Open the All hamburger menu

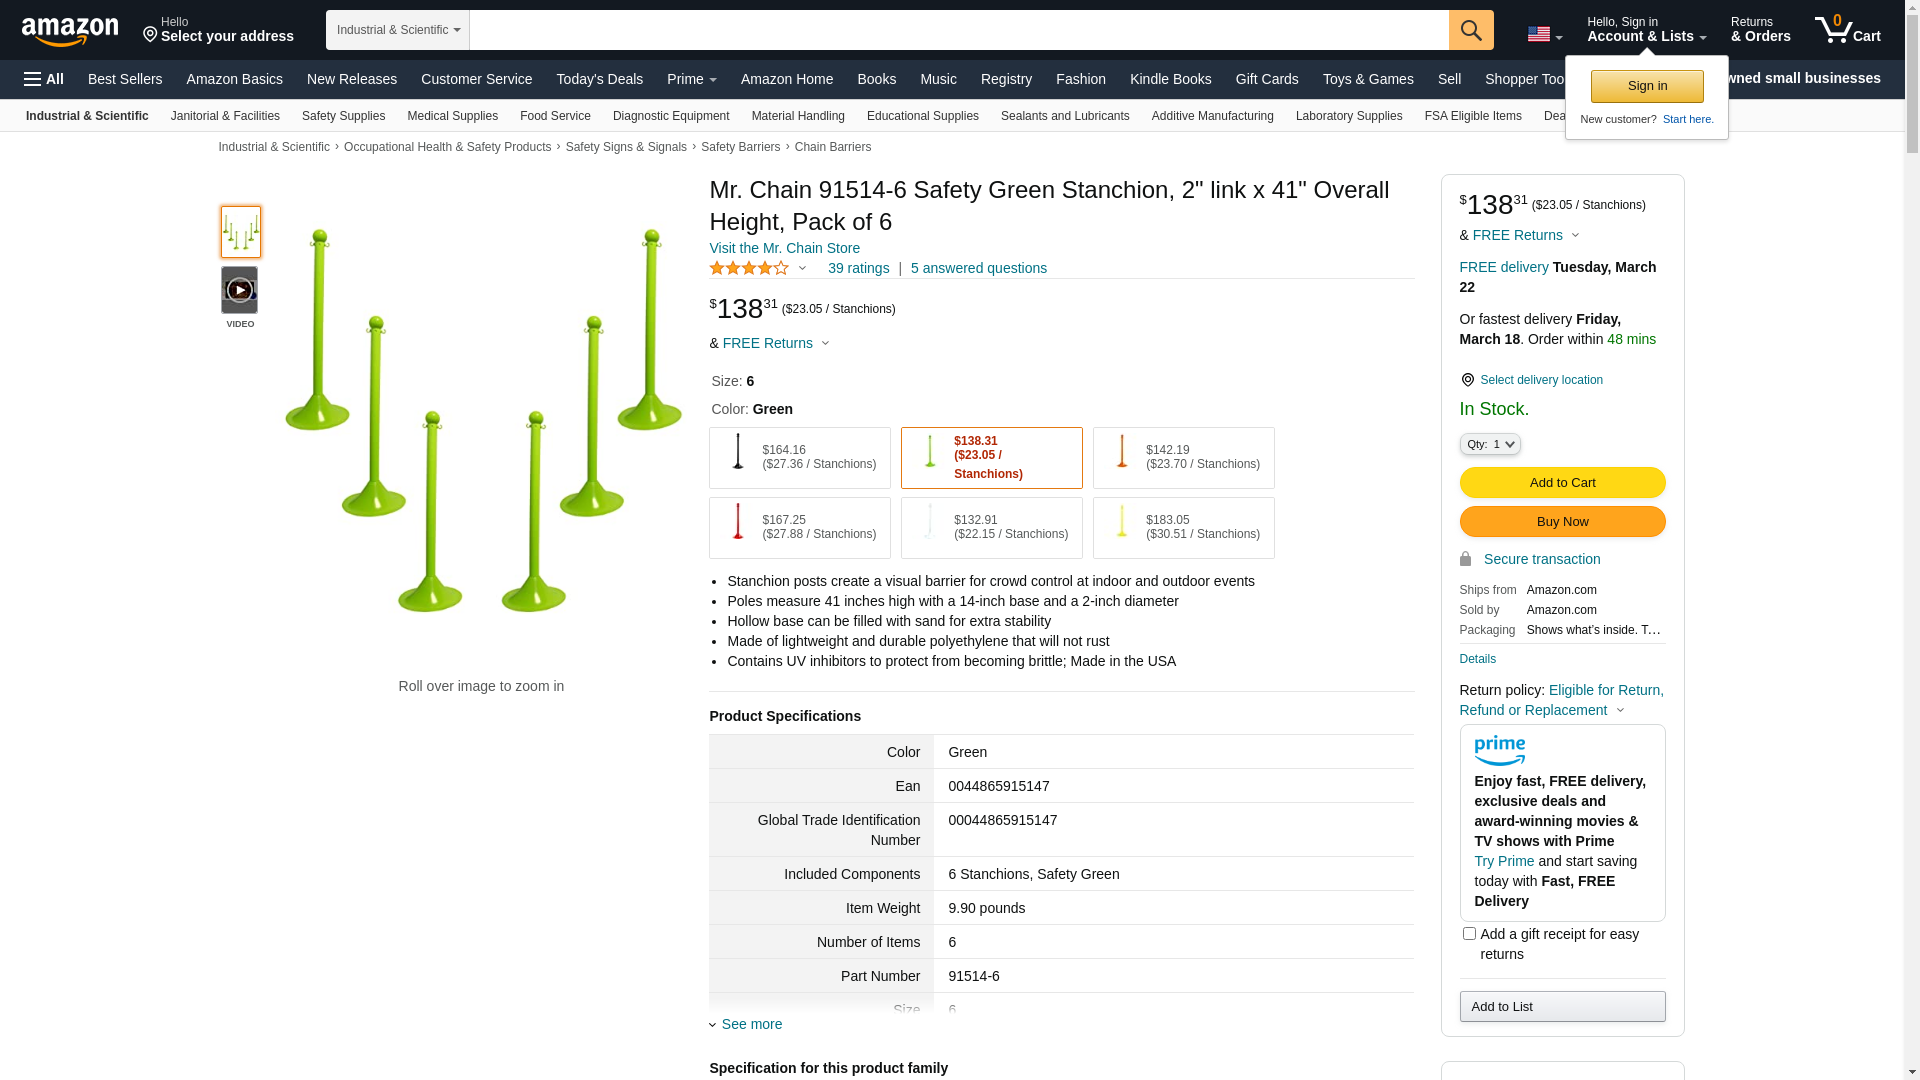[x=44, y=79]
